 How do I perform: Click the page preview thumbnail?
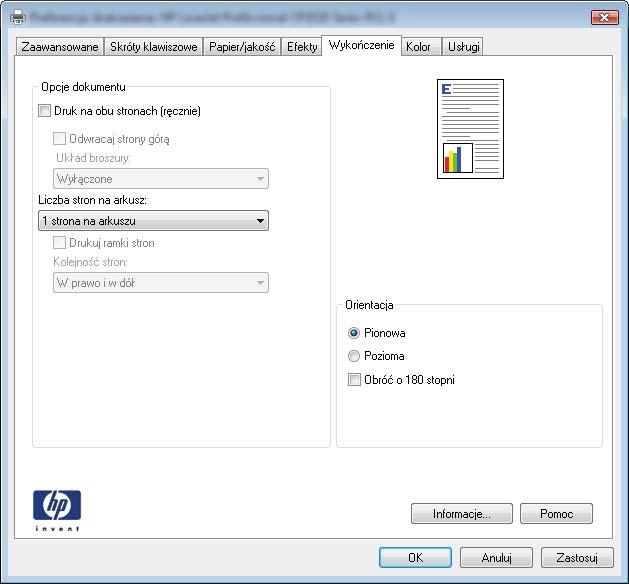point(470,129)
